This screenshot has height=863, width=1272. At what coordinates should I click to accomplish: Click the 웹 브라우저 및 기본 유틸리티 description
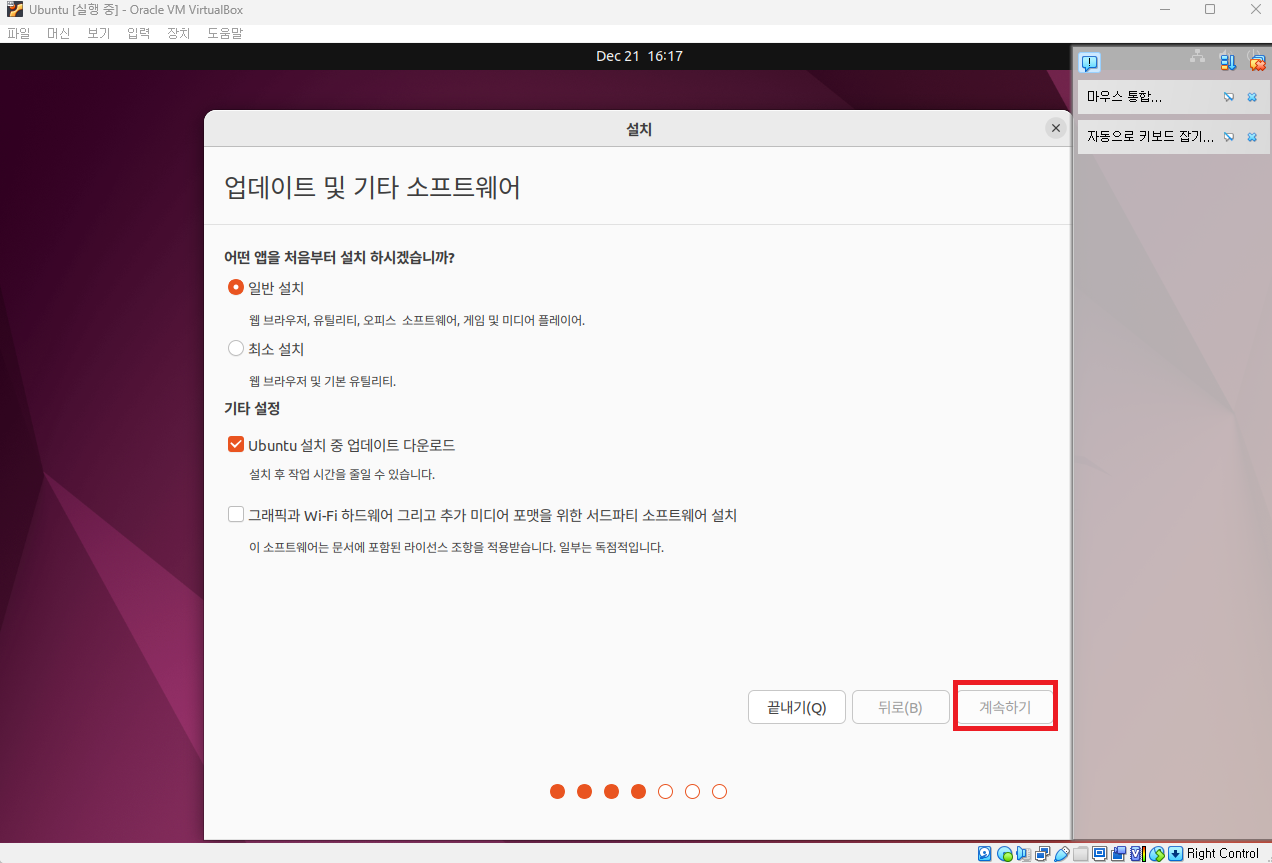click(322, 381)
